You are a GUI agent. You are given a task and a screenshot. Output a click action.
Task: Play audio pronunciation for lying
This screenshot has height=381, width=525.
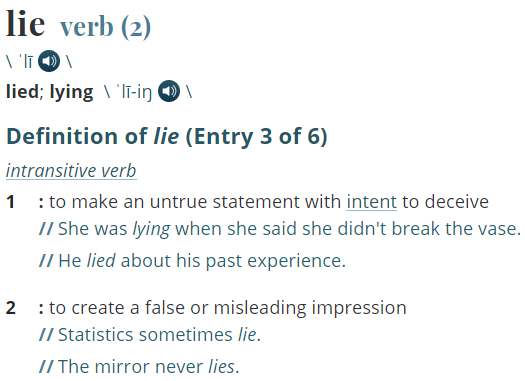[x=169, y=91]
